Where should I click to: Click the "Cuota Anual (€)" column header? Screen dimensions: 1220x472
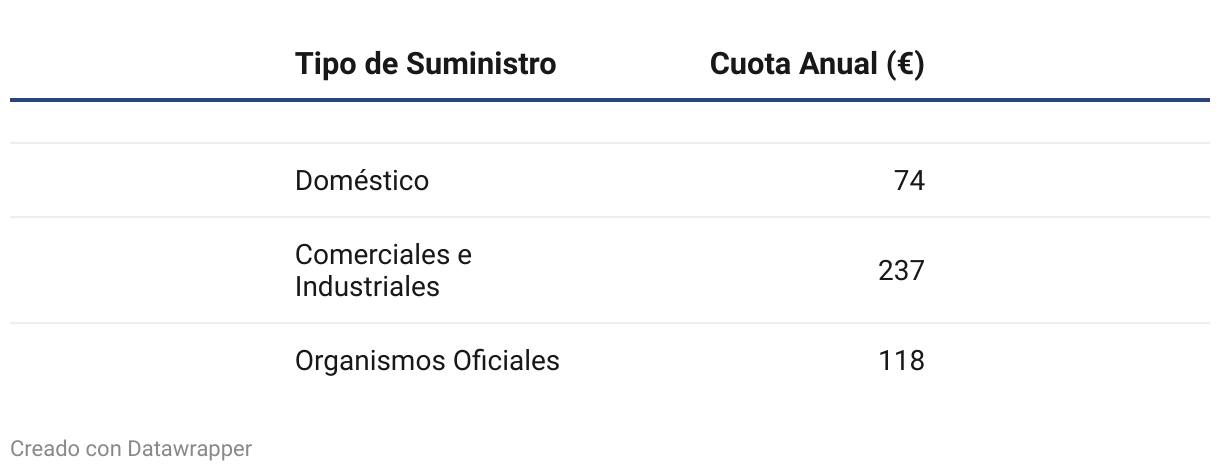pyautogui.click(x=816, y=64)
